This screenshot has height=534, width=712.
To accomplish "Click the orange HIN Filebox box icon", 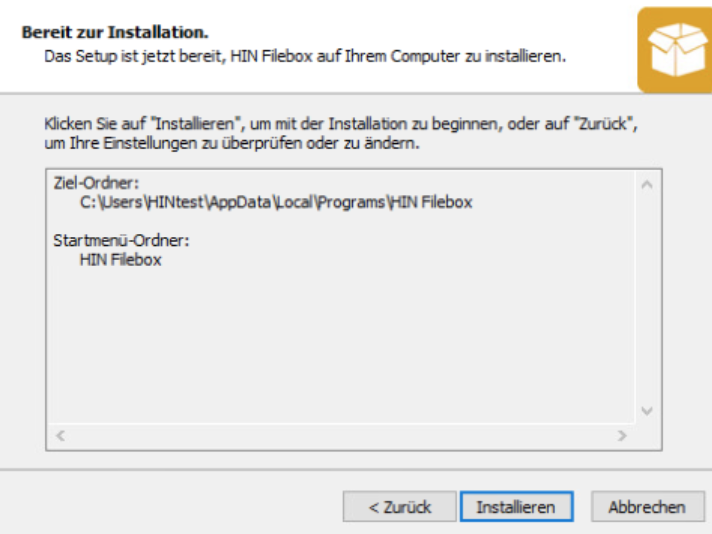I will (675, 50).
